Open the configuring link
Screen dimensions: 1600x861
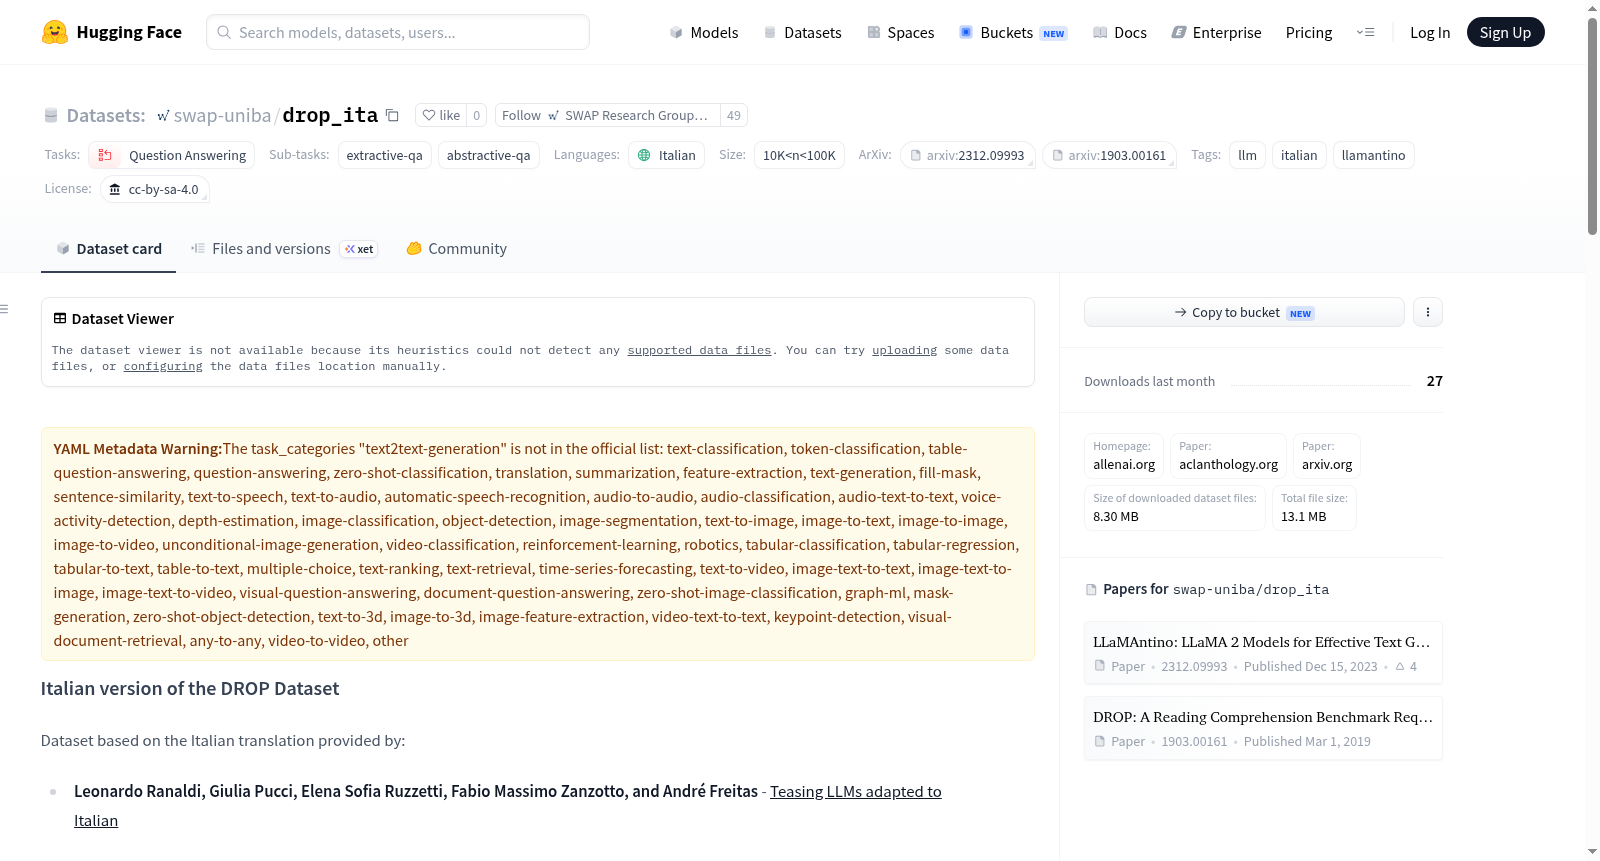click(163, 366)
